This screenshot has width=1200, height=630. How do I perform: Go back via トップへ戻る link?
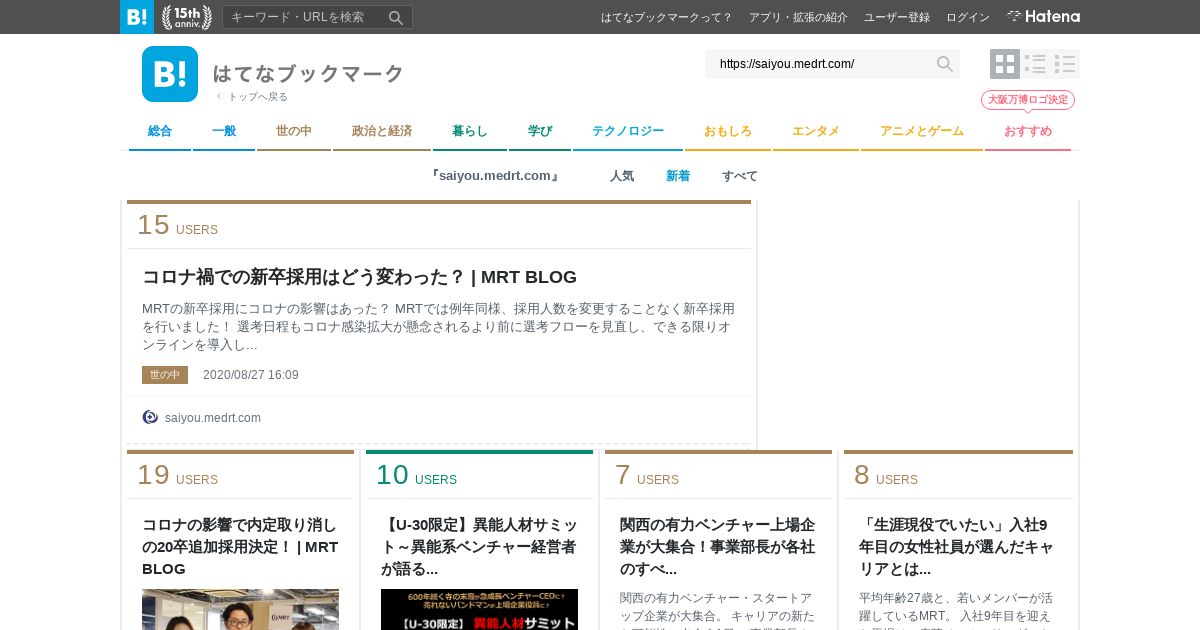click(x=252, y=97)
